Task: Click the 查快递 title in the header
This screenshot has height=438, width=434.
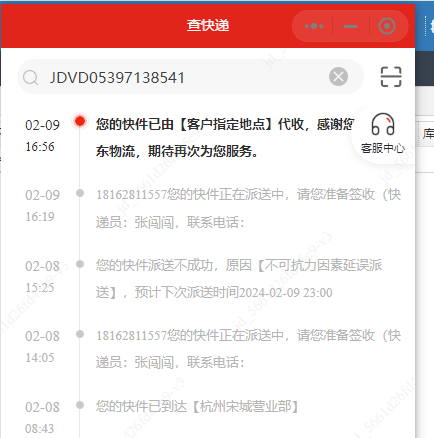Action: click(x=208, y=26)
